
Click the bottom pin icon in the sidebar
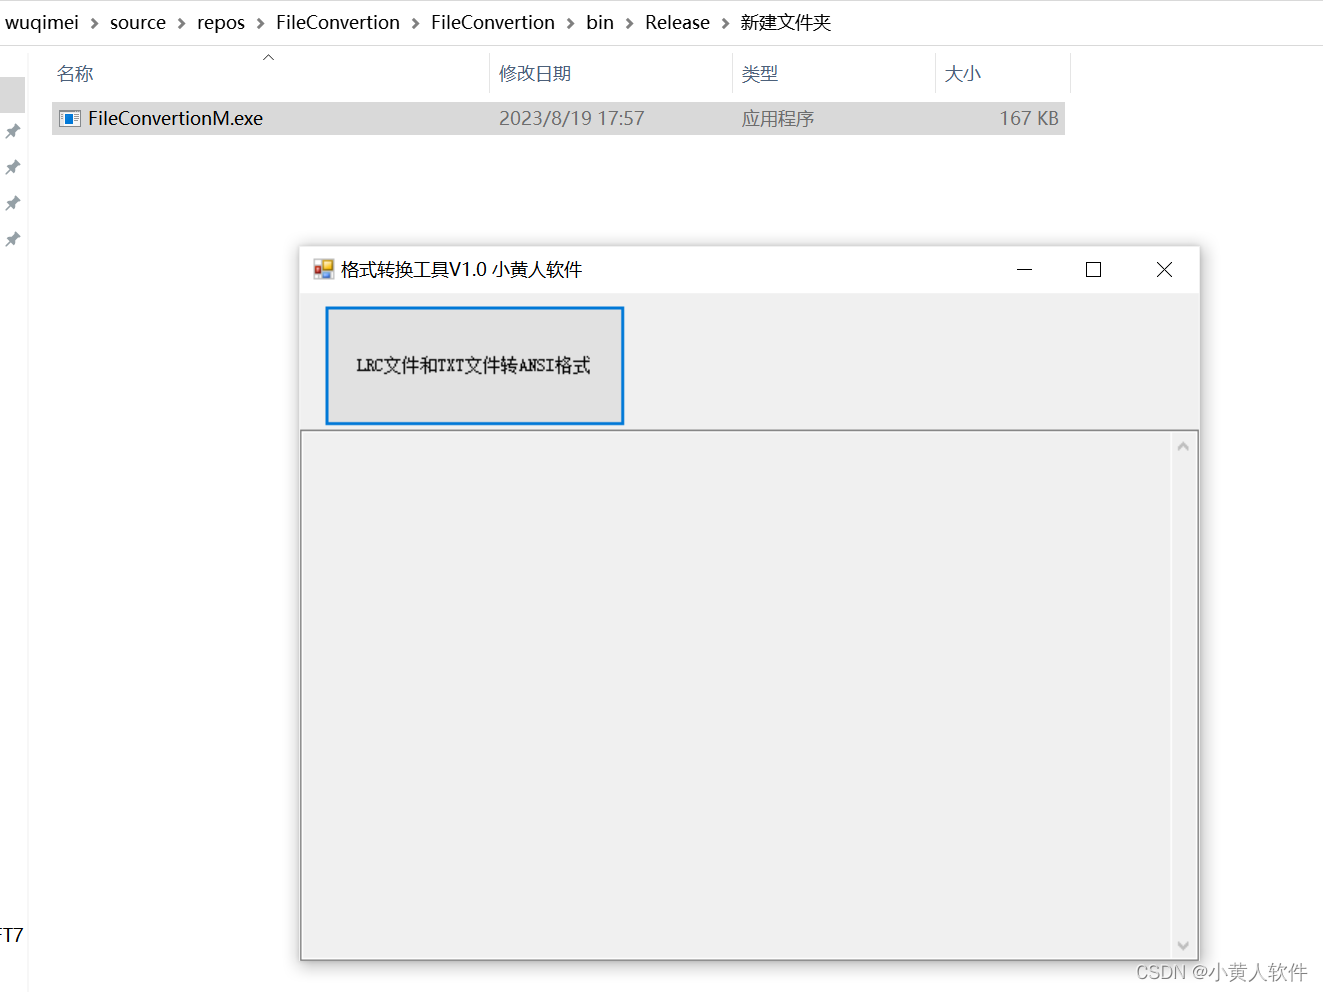(x=12, y=239)
